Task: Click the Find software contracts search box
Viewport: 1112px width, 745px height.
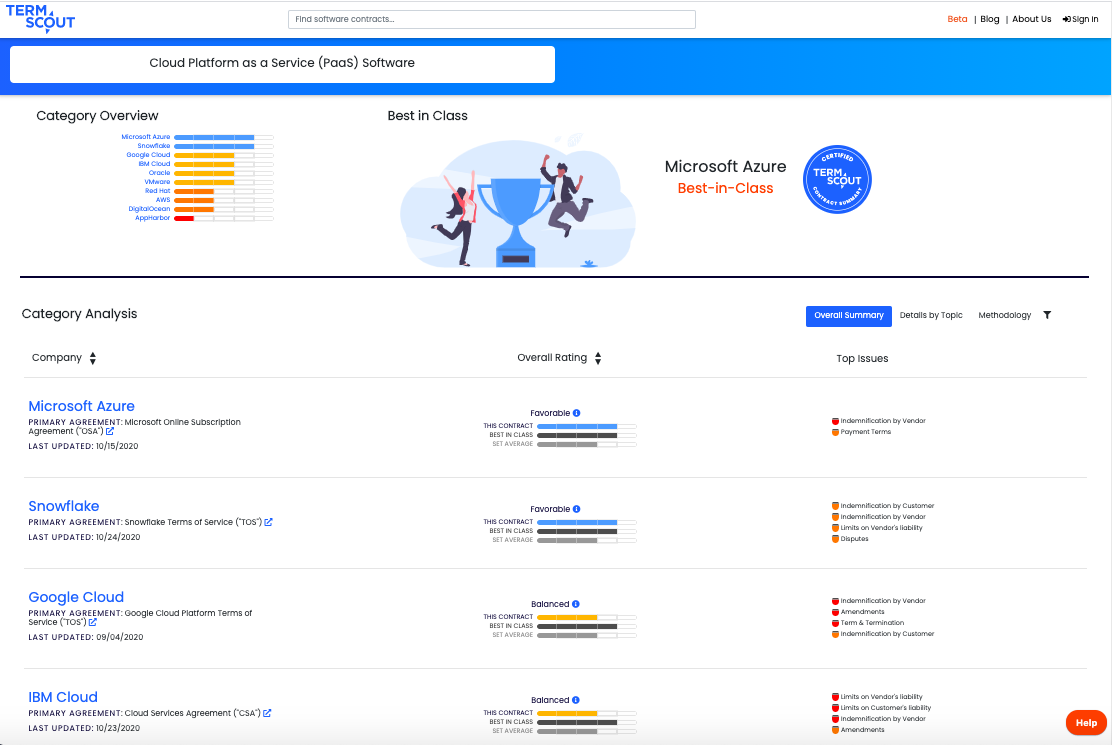Action: point(491,19)
